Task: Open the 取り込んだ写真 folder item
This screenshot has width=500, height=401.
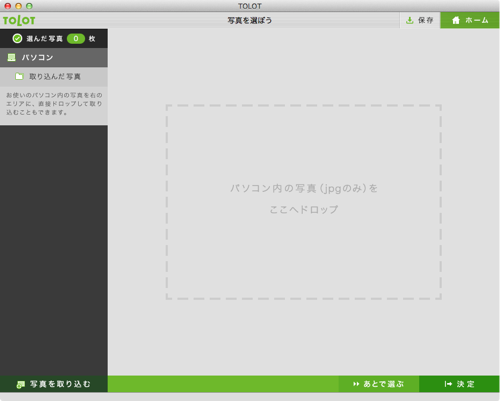Action: click(54, 76)
